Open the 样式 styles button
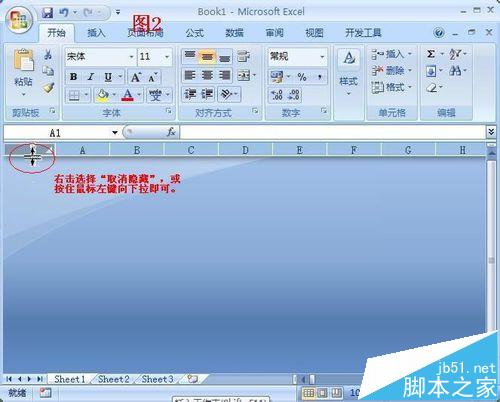 [x=348, y=72]
